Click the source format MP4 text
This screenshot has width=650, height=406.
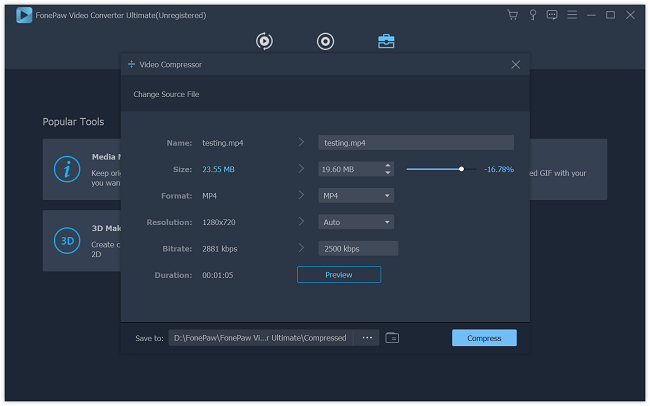coord(209,196)
